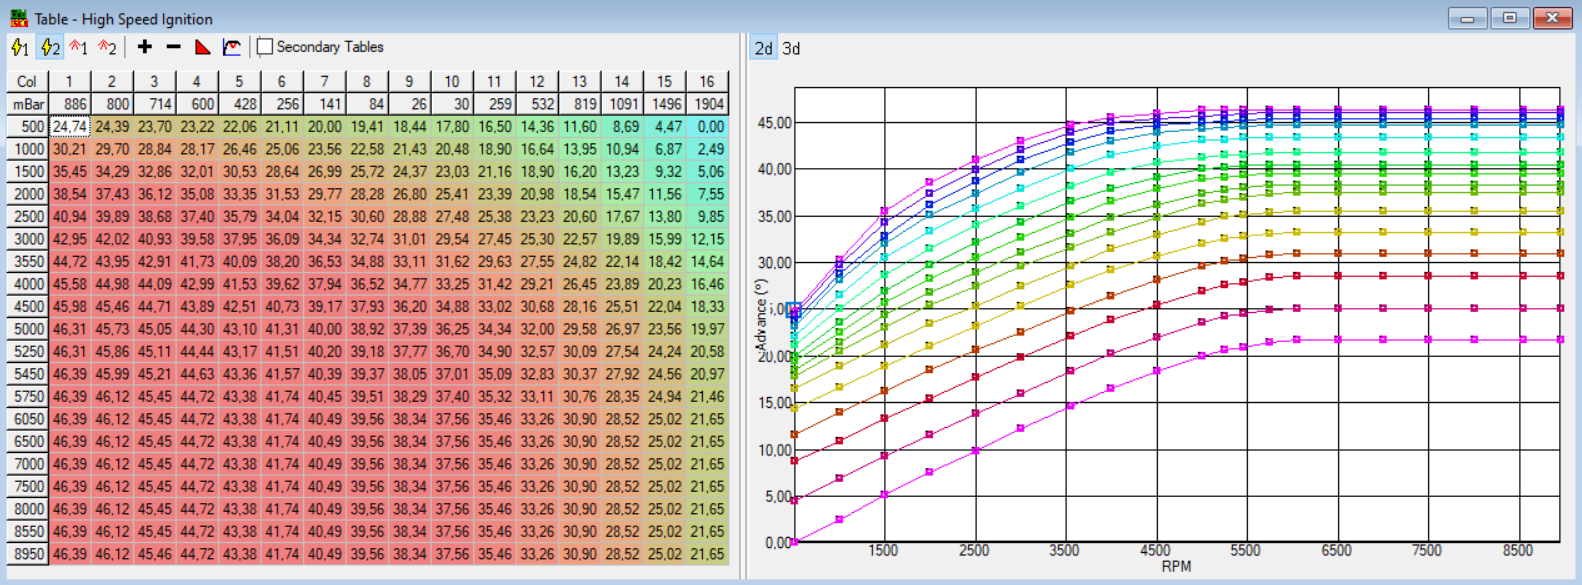
Task: Select column header 16
Action: (707, 81)
